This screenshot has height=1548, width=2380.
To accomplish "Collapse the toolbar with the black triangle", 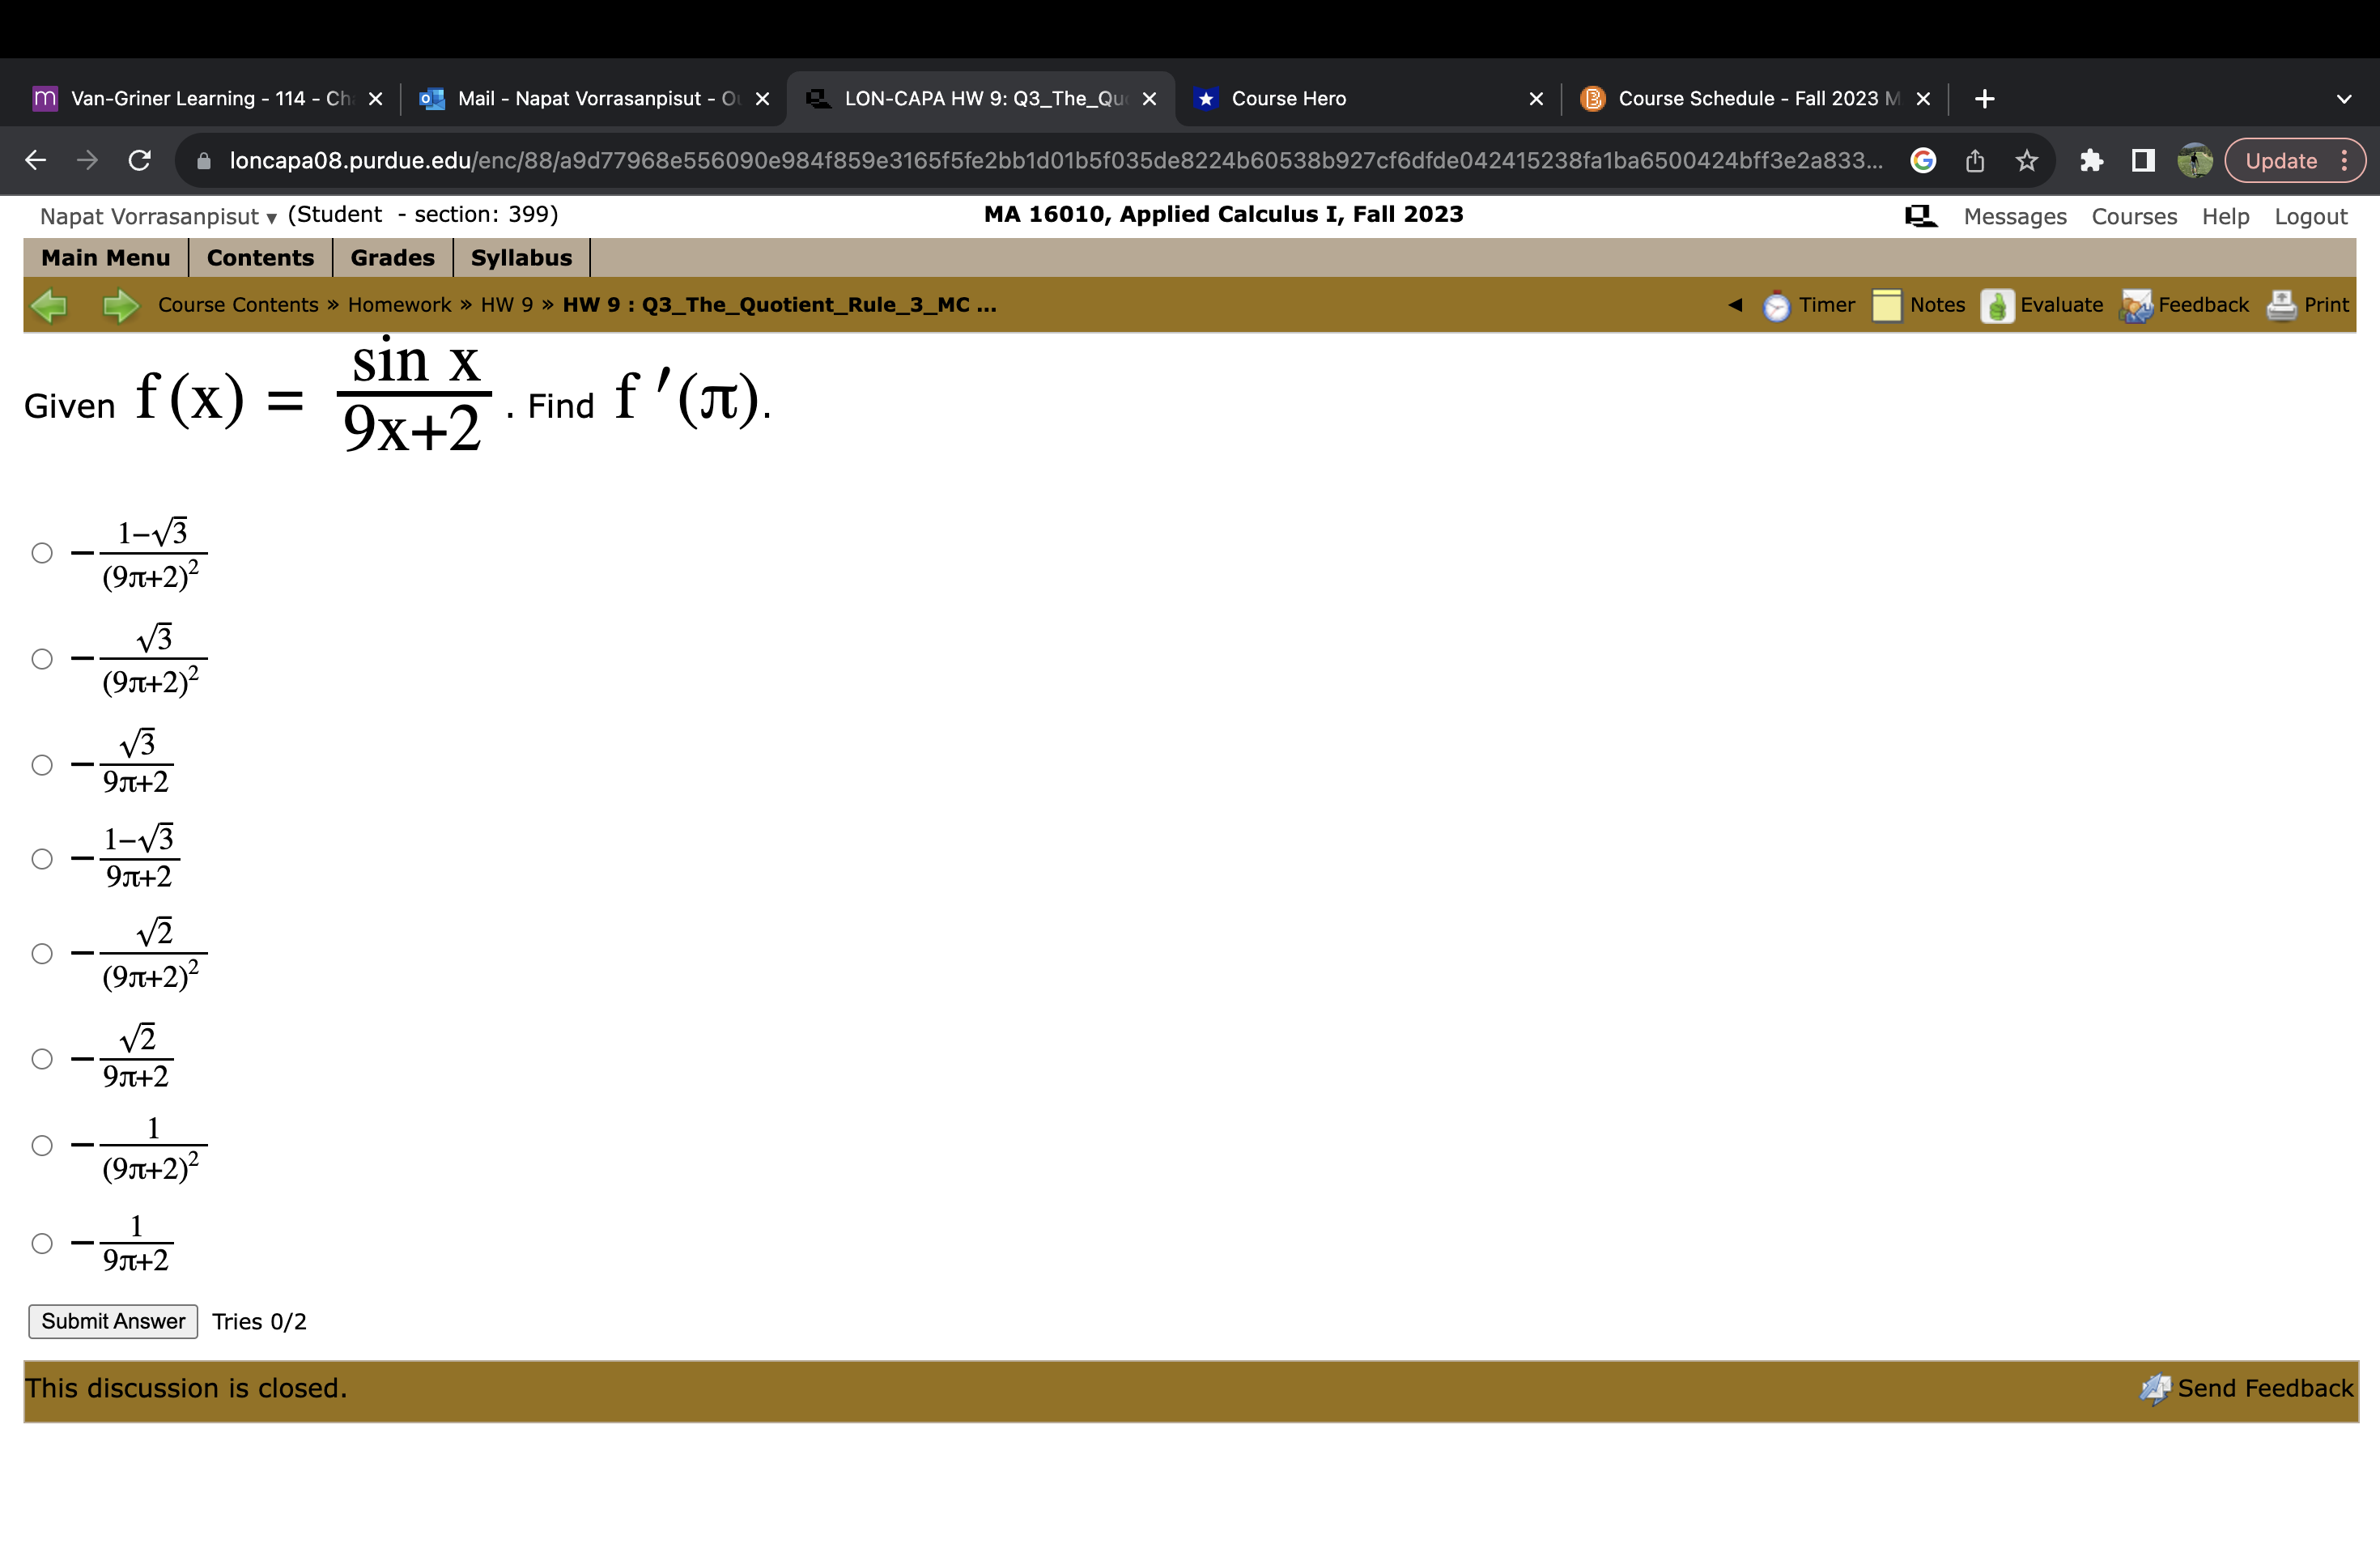I will 1735,305.
